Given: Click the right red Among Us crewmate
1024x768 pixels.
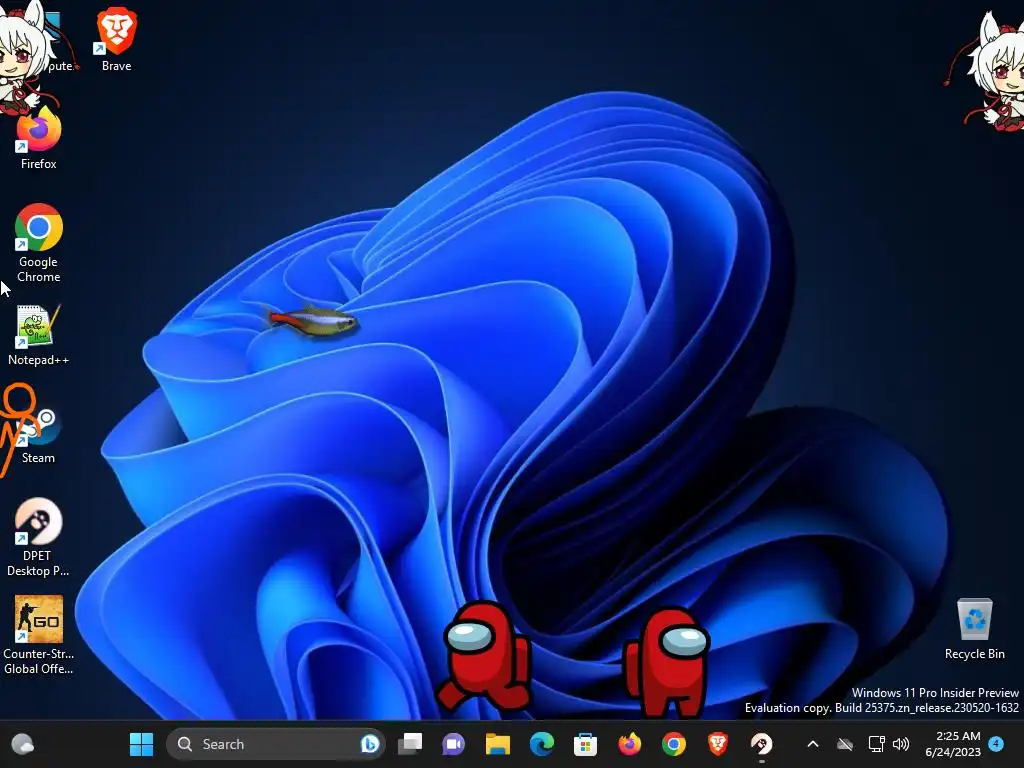Looking at the screenshot, I should pyautogui.click(x=666, y=662).
